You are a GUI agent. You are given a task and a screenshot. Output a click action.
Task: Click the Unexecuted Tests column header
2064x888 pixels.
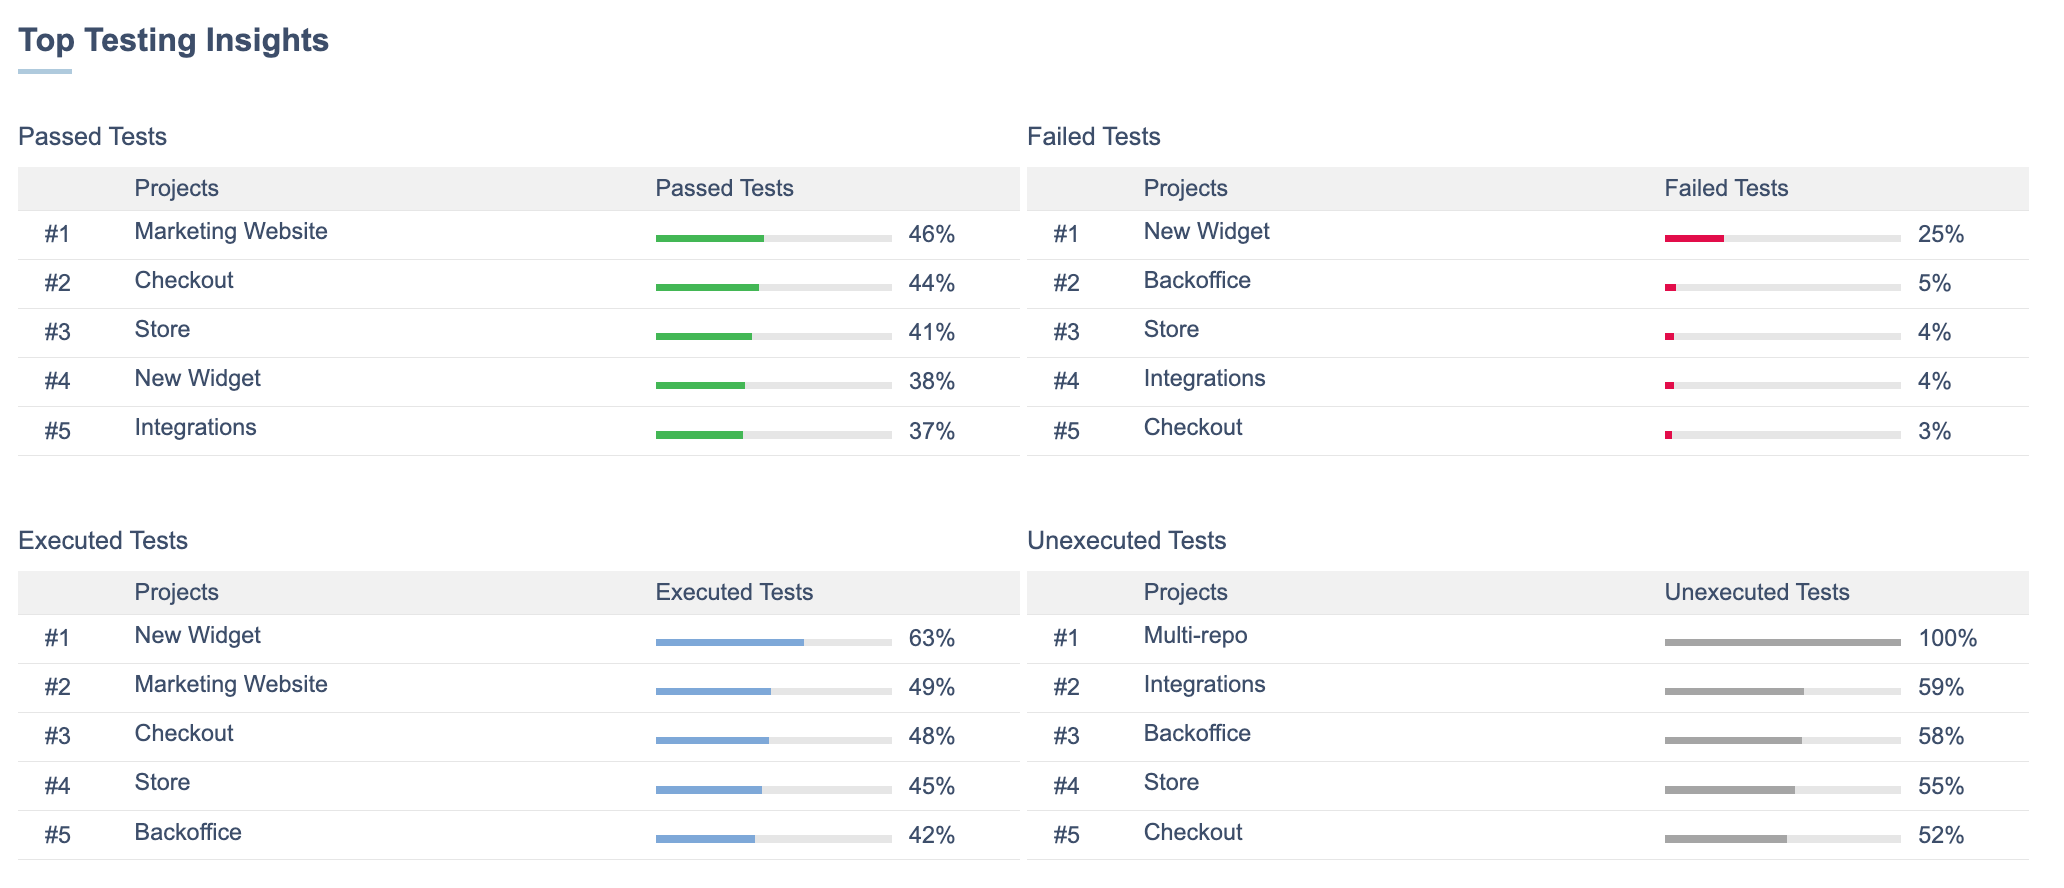coord(1756,593)
